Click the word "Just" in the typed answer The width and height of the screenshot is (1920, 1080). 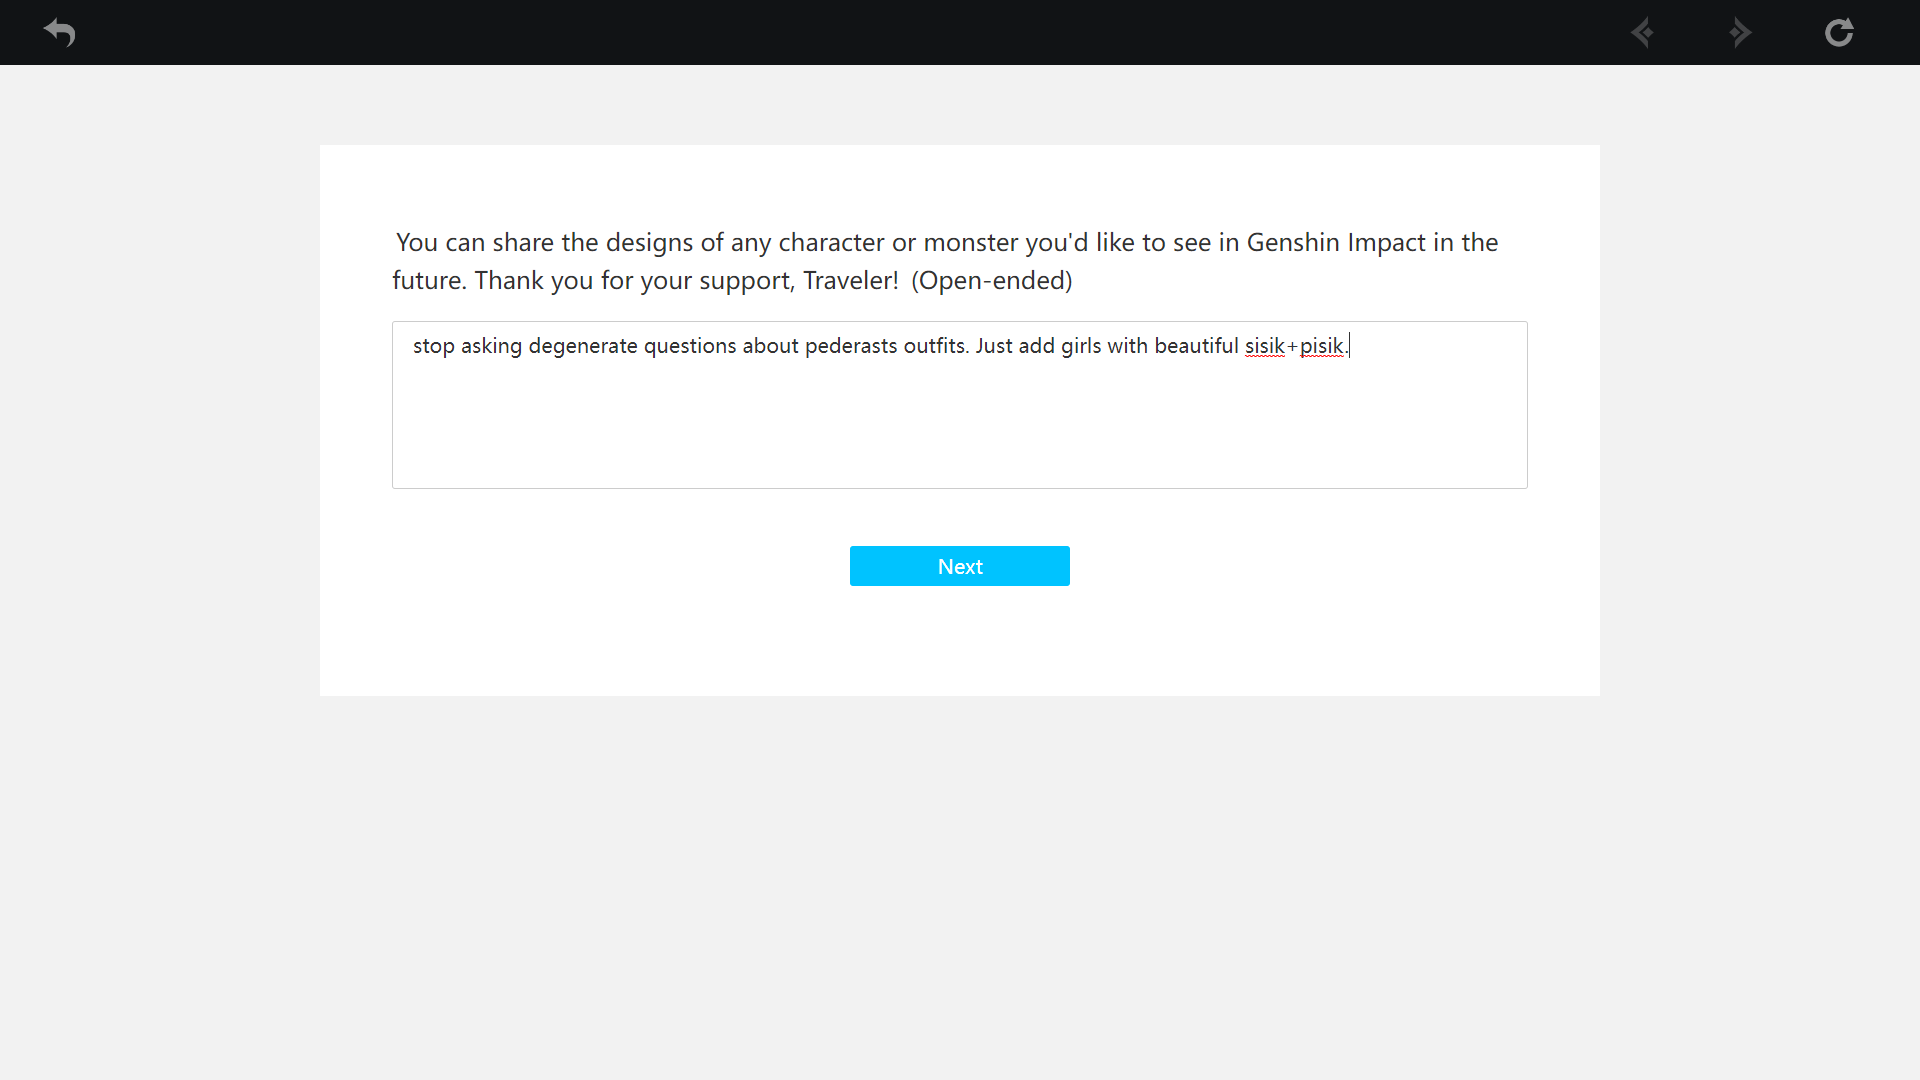click(x=994, y=346)
